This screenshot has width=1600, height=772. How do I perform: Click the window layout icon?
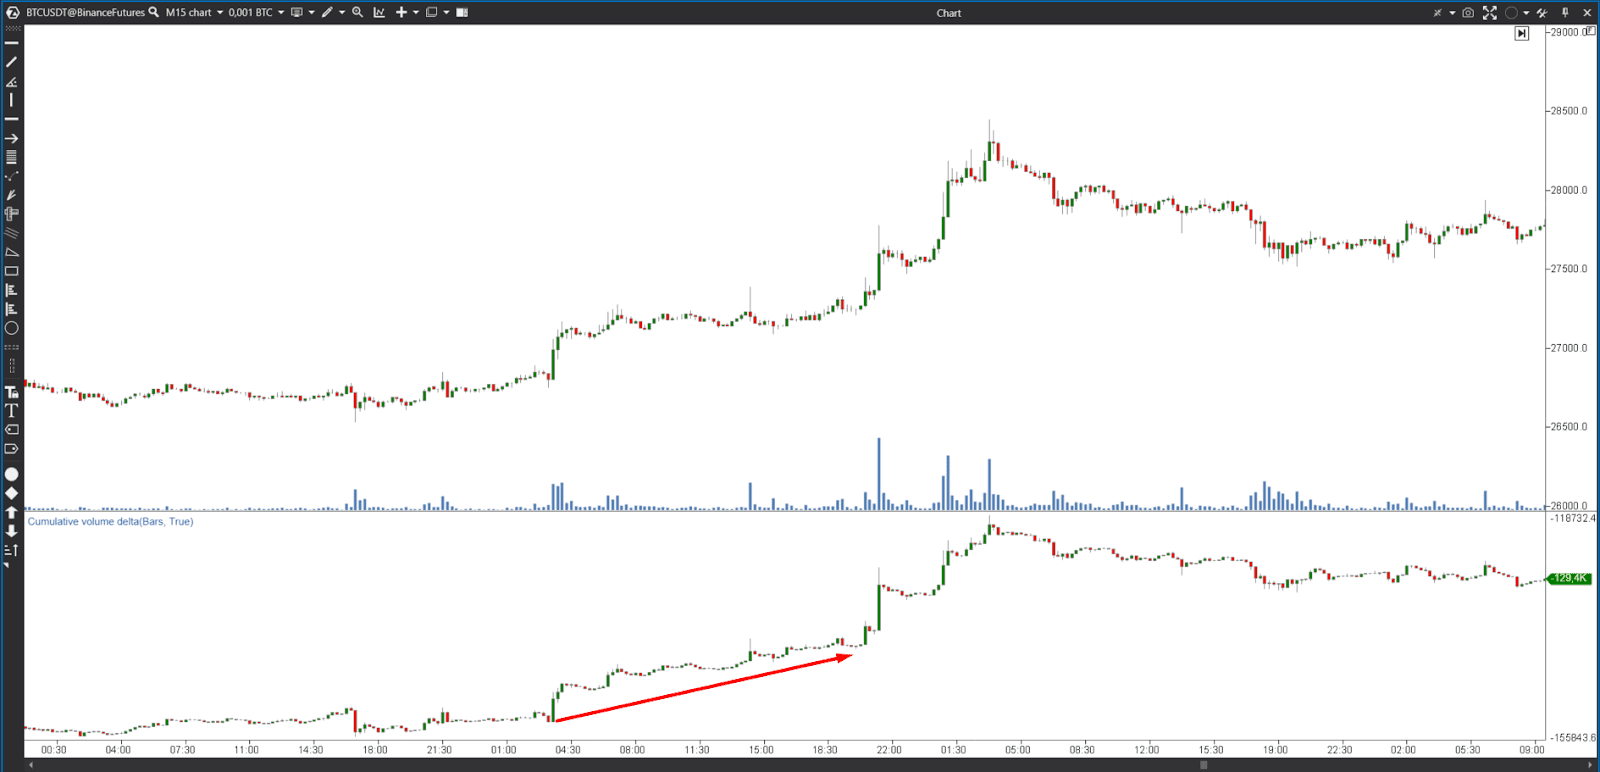tap(431, 12)
